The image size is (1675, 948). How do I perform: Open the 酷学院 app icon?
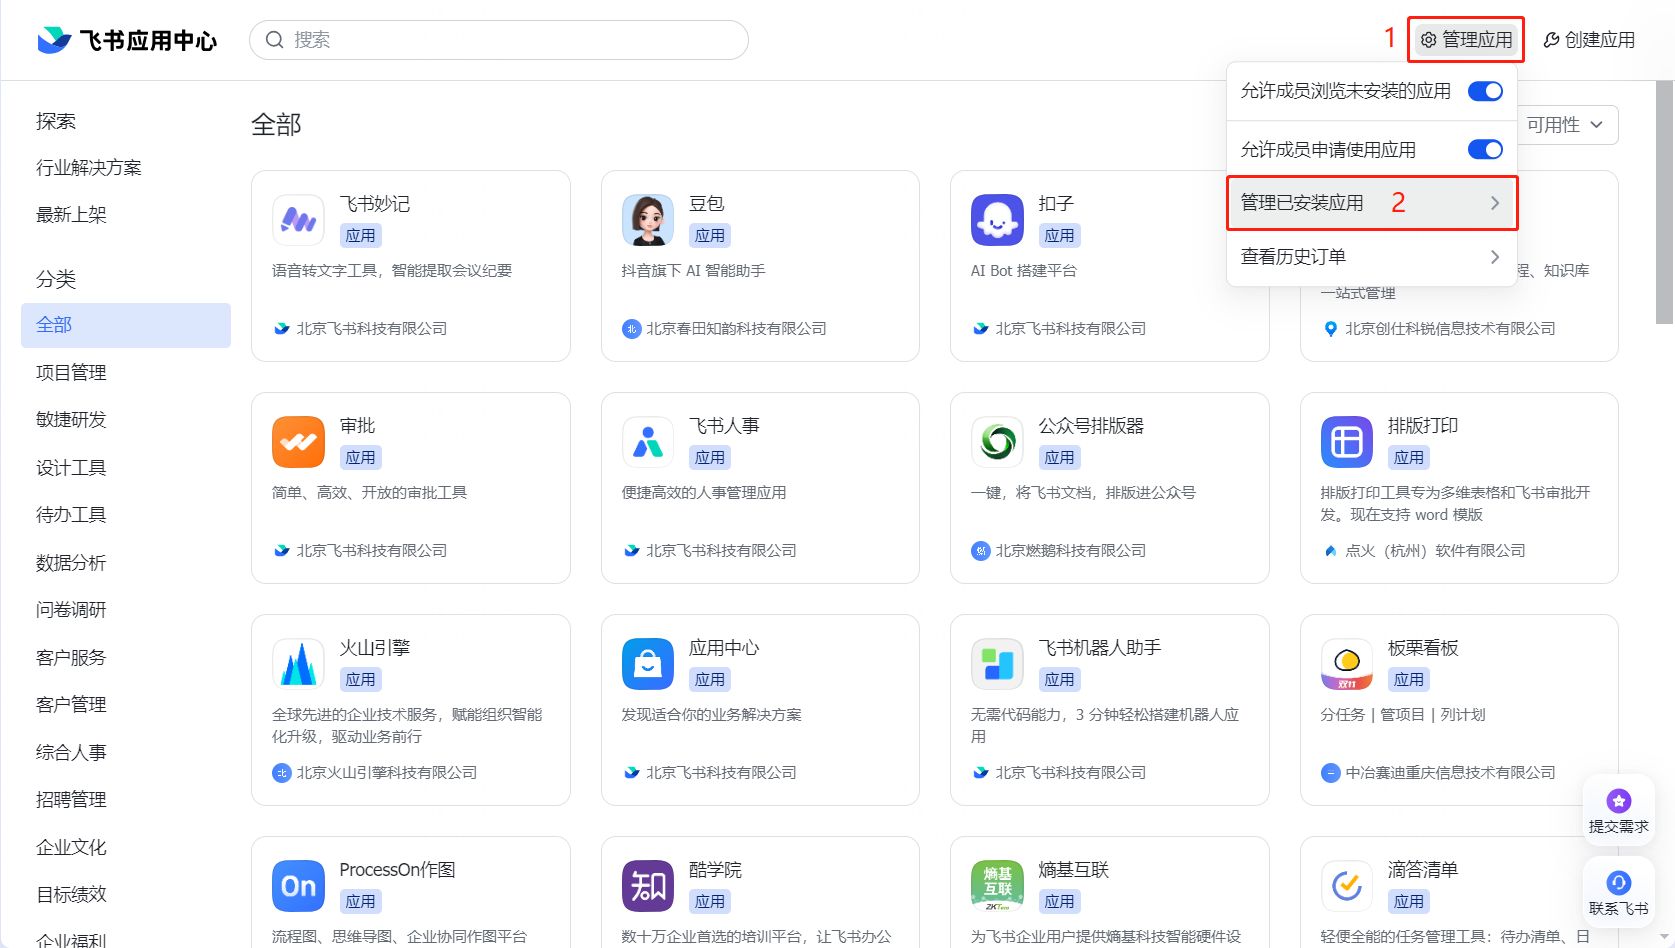648,886
